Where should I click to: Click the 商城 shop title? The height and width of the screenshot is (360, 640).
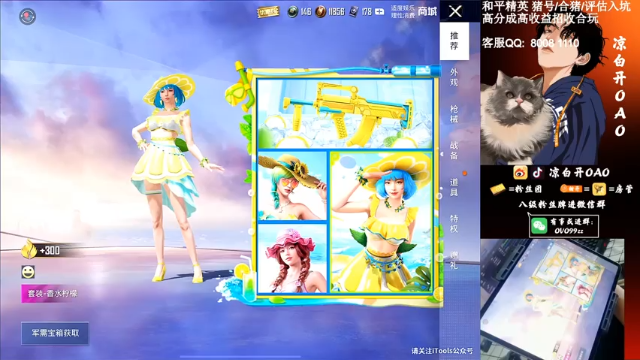point(427,11)
